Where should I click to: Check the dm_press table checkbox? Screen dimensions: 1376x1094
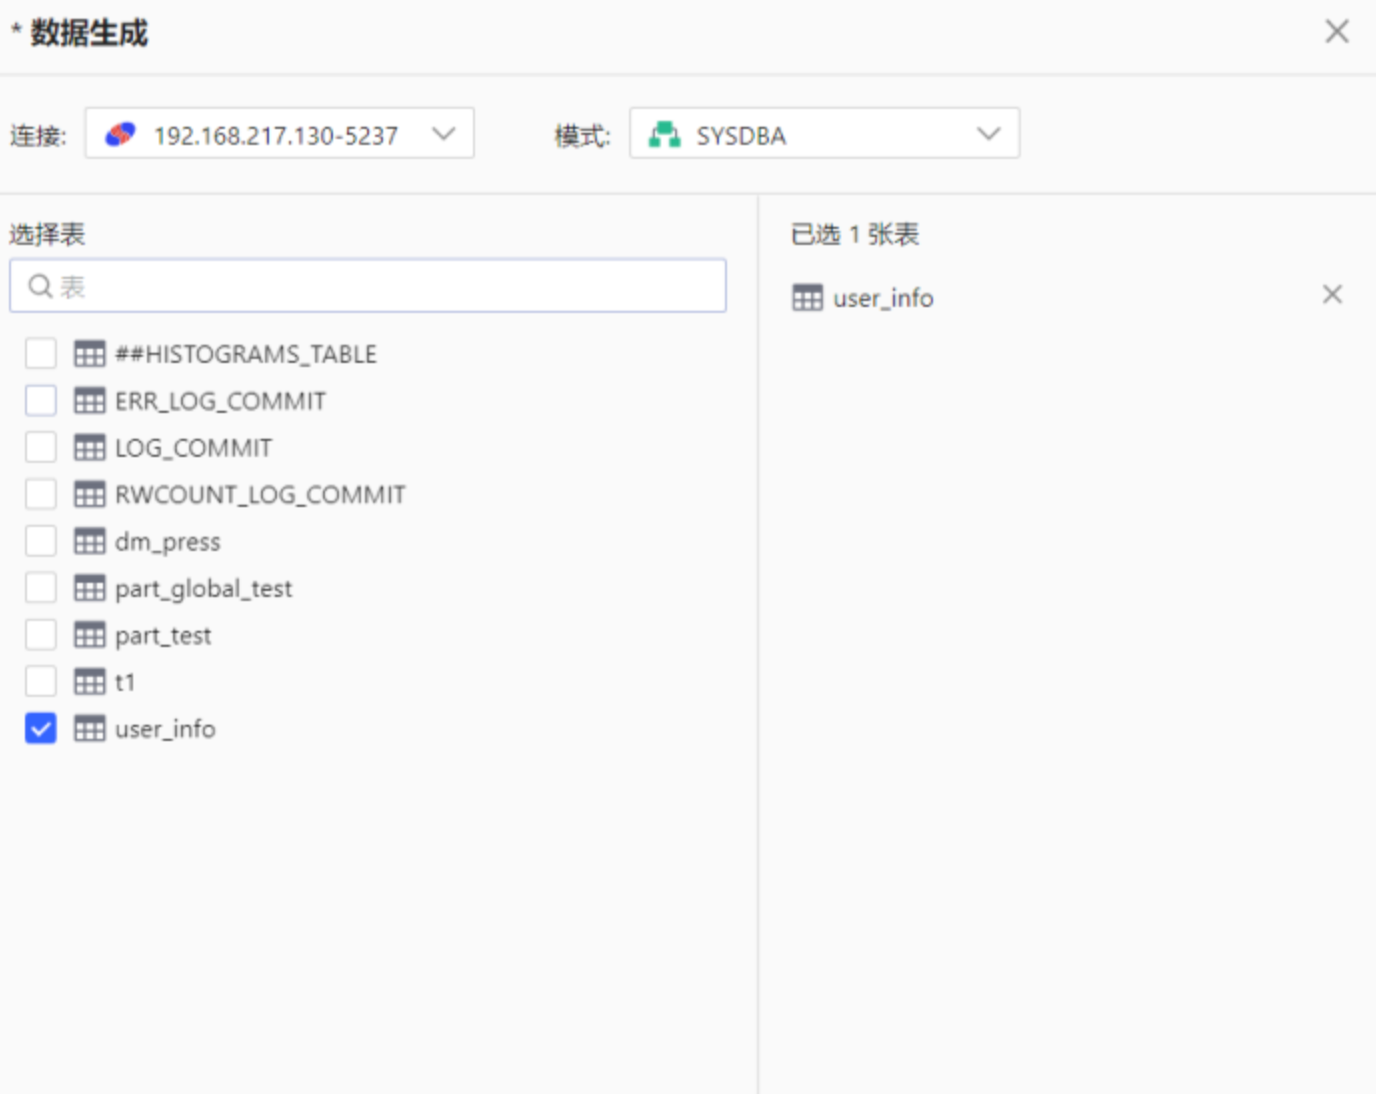[41, 542]
